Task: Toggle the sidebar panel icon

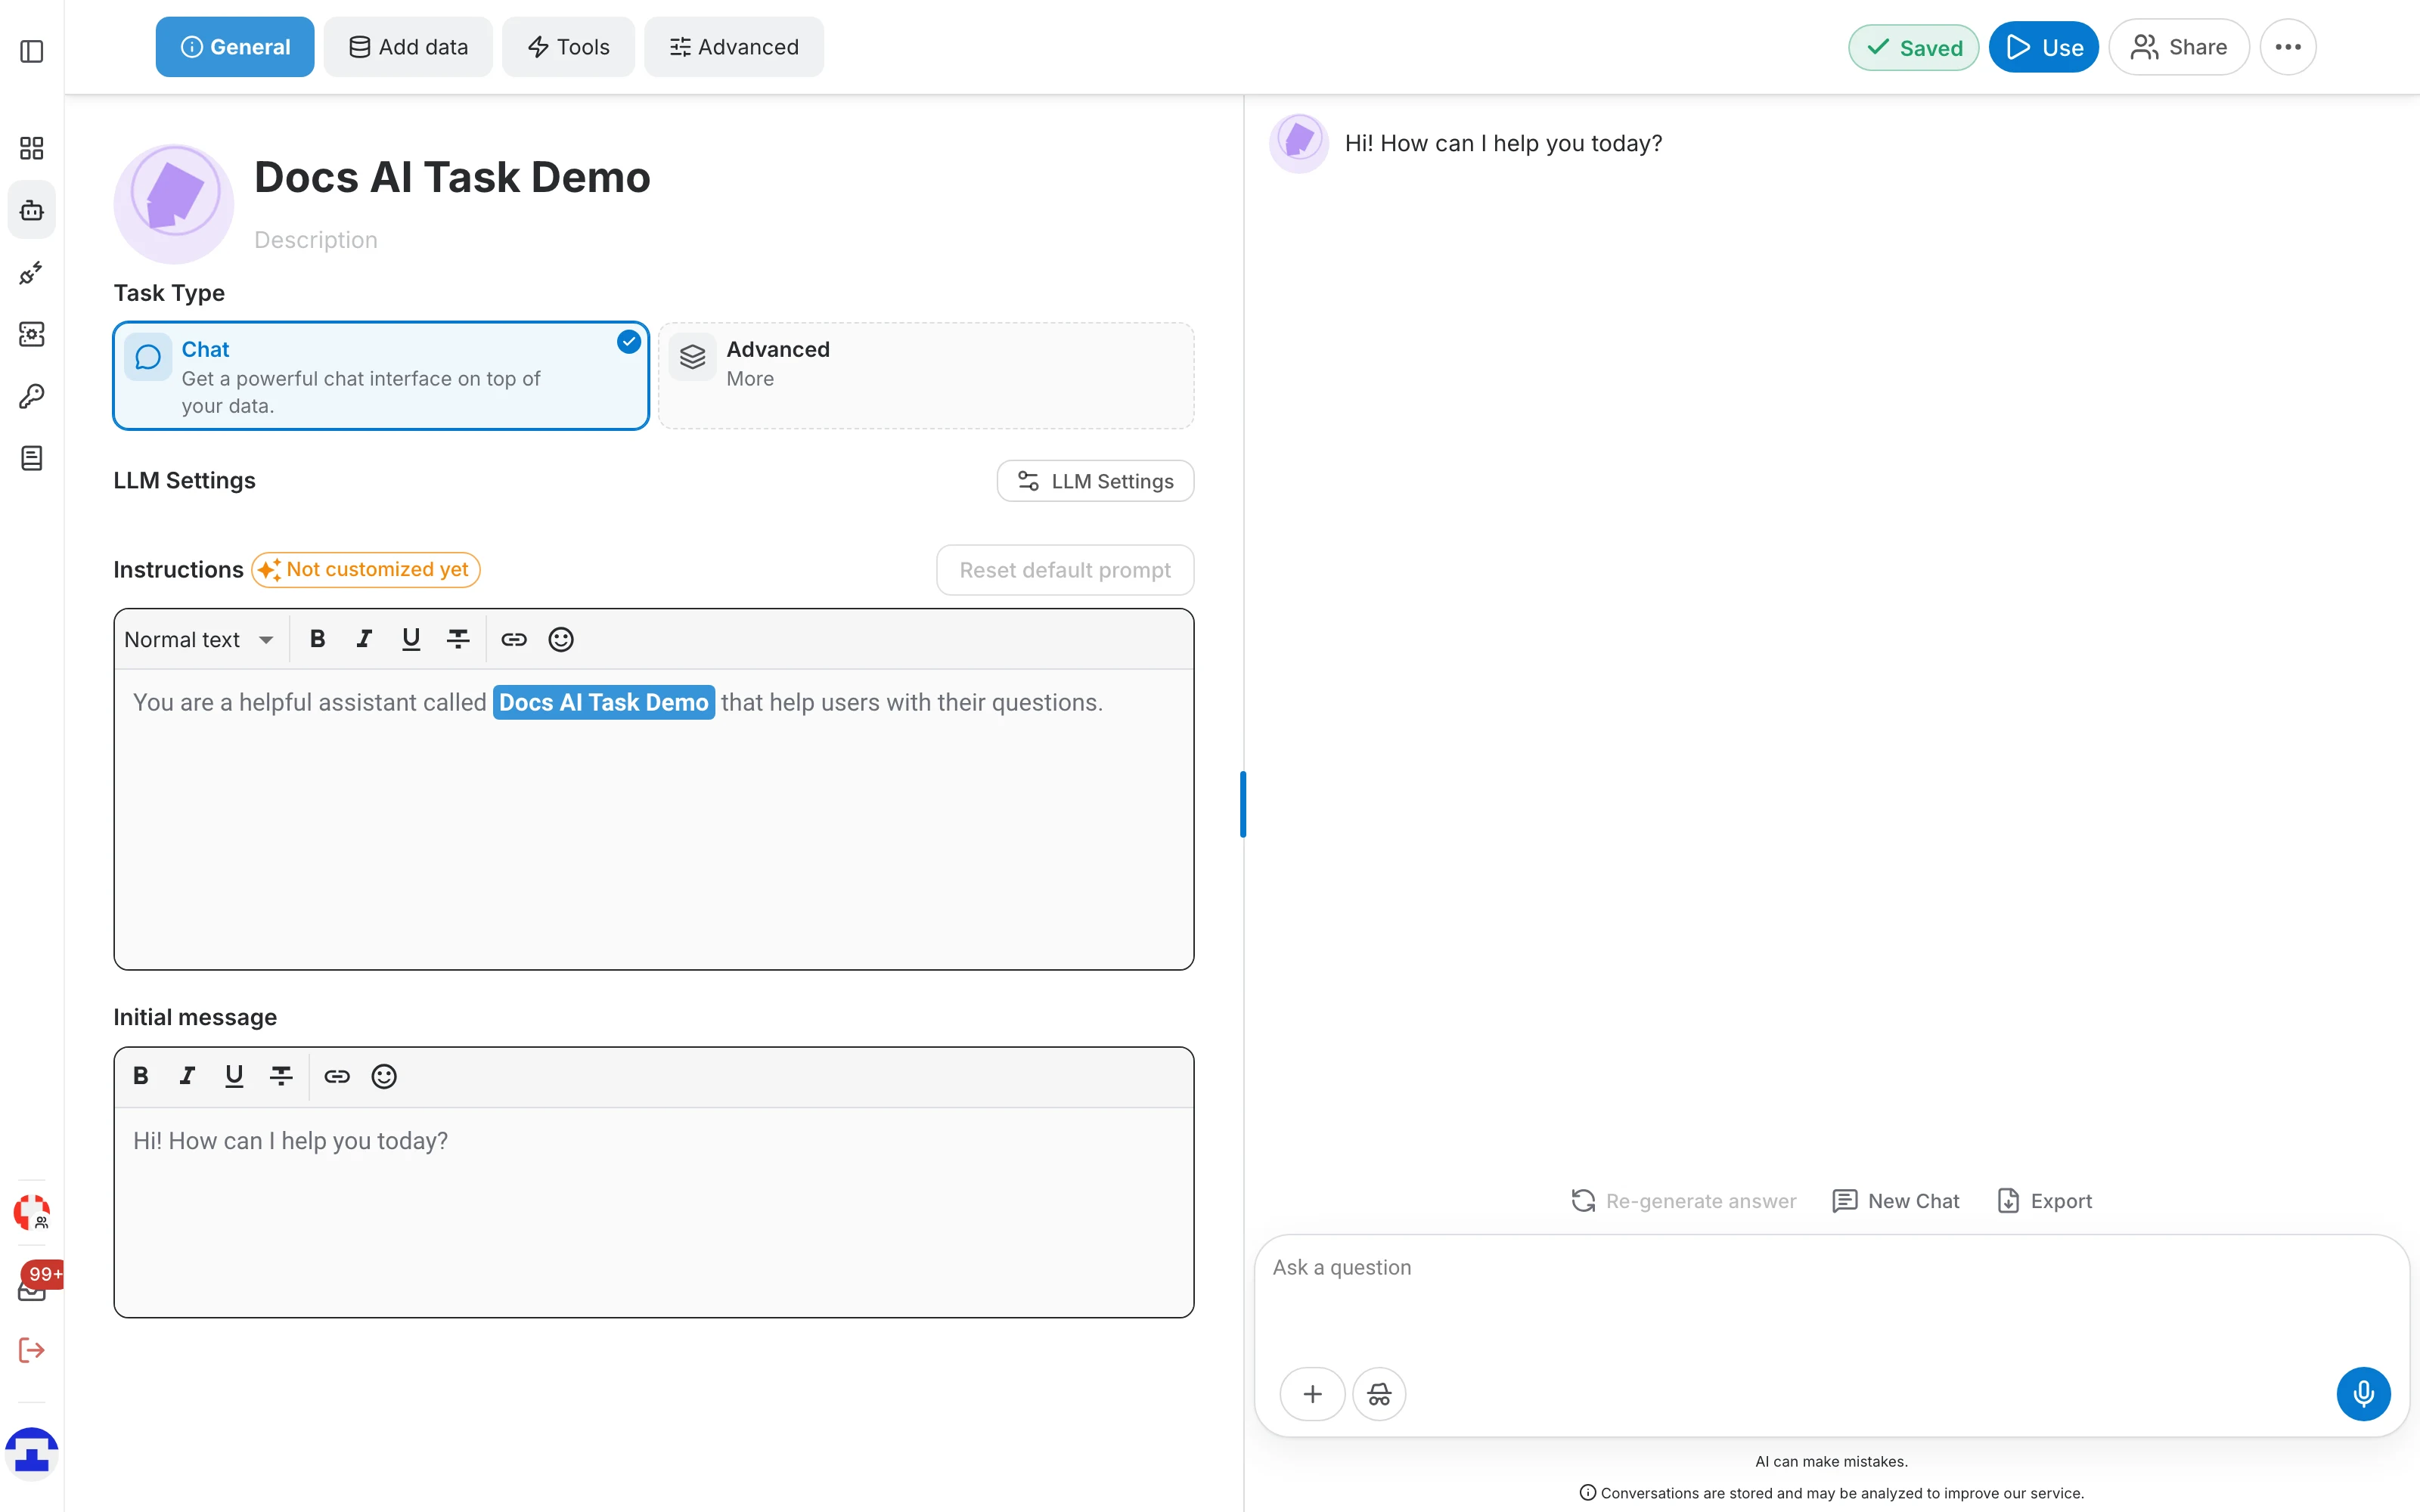Action: (32, 51)
